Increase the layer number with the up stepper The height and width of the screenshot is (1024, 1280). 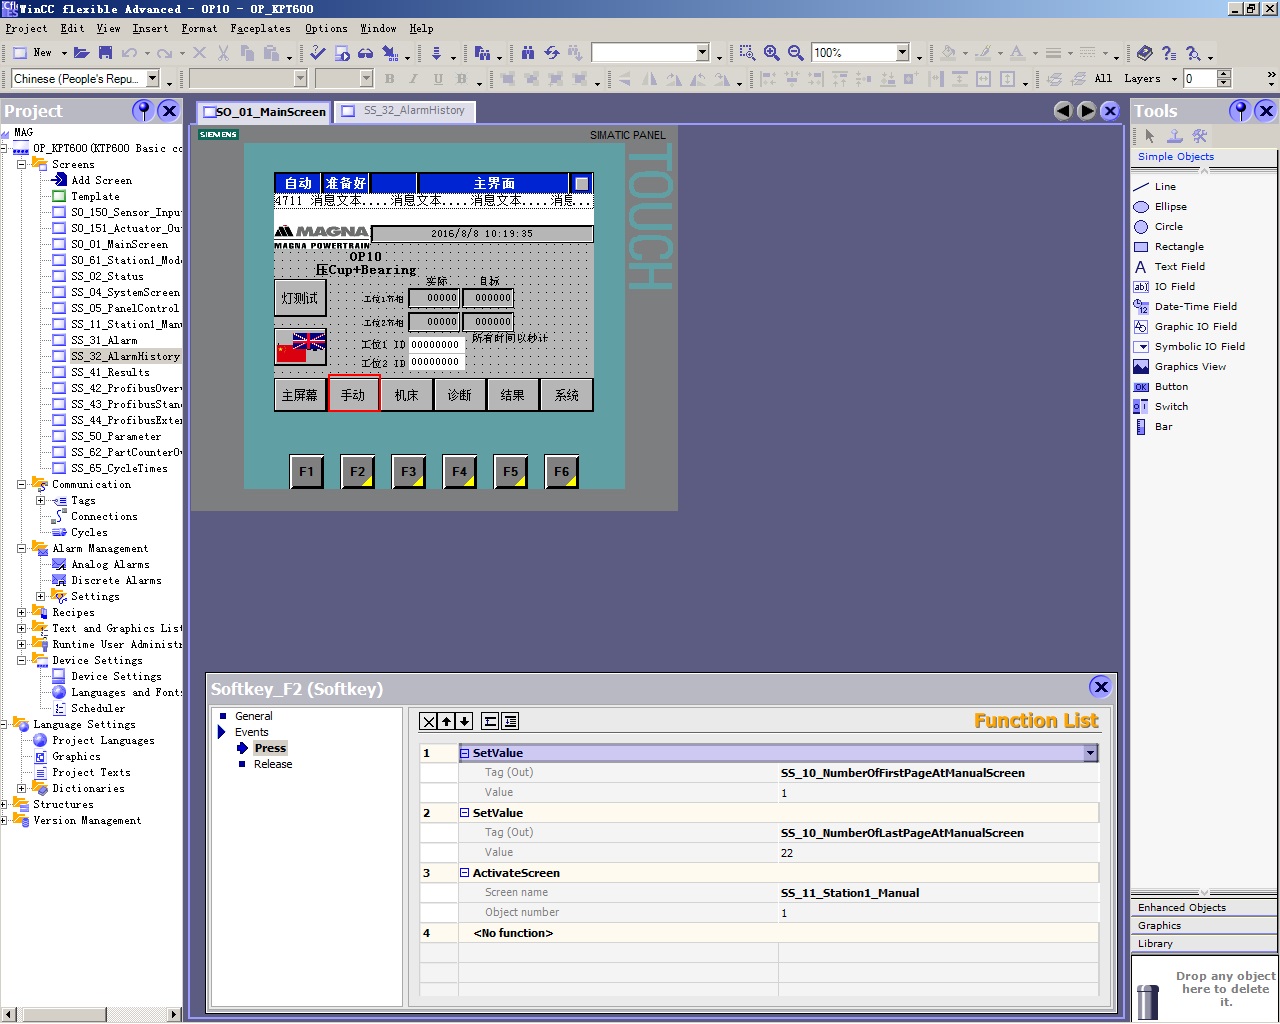point(1224,74)
